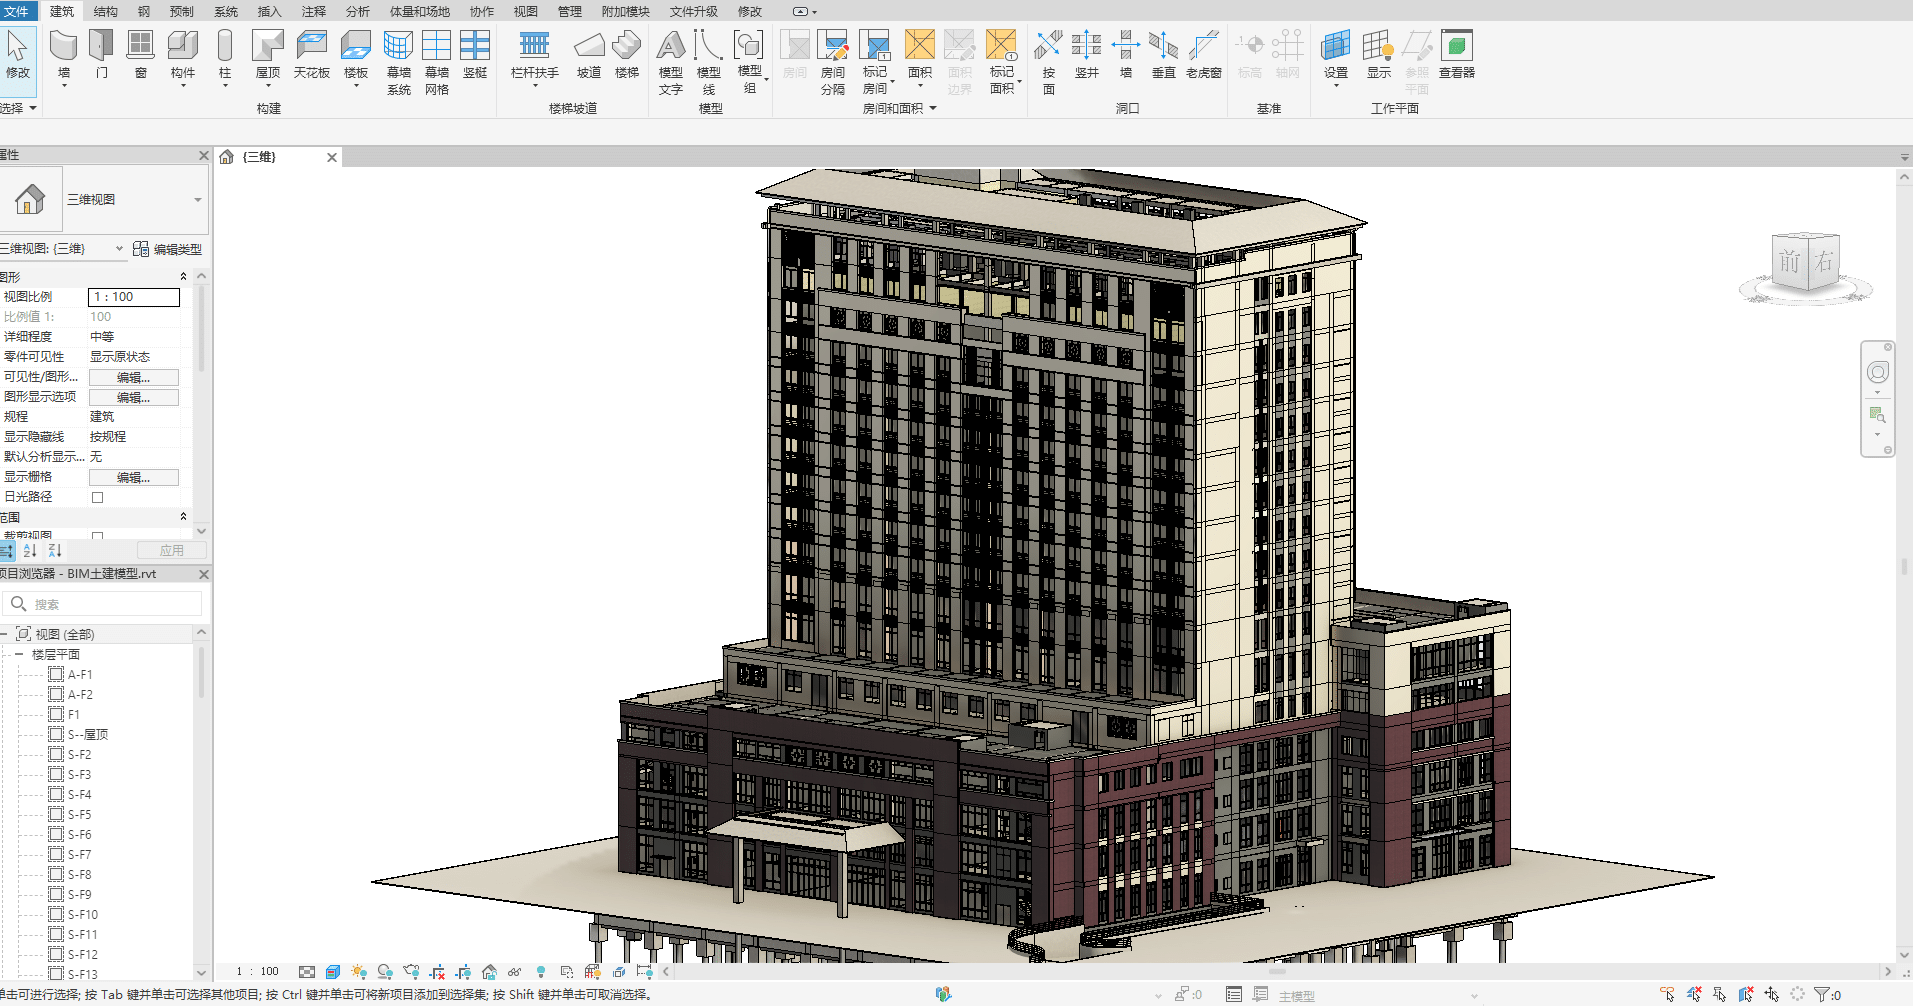Expand the Room and Area panel dropdown
Viewport: 1913px width, 1006px height.
coord(933,108)
